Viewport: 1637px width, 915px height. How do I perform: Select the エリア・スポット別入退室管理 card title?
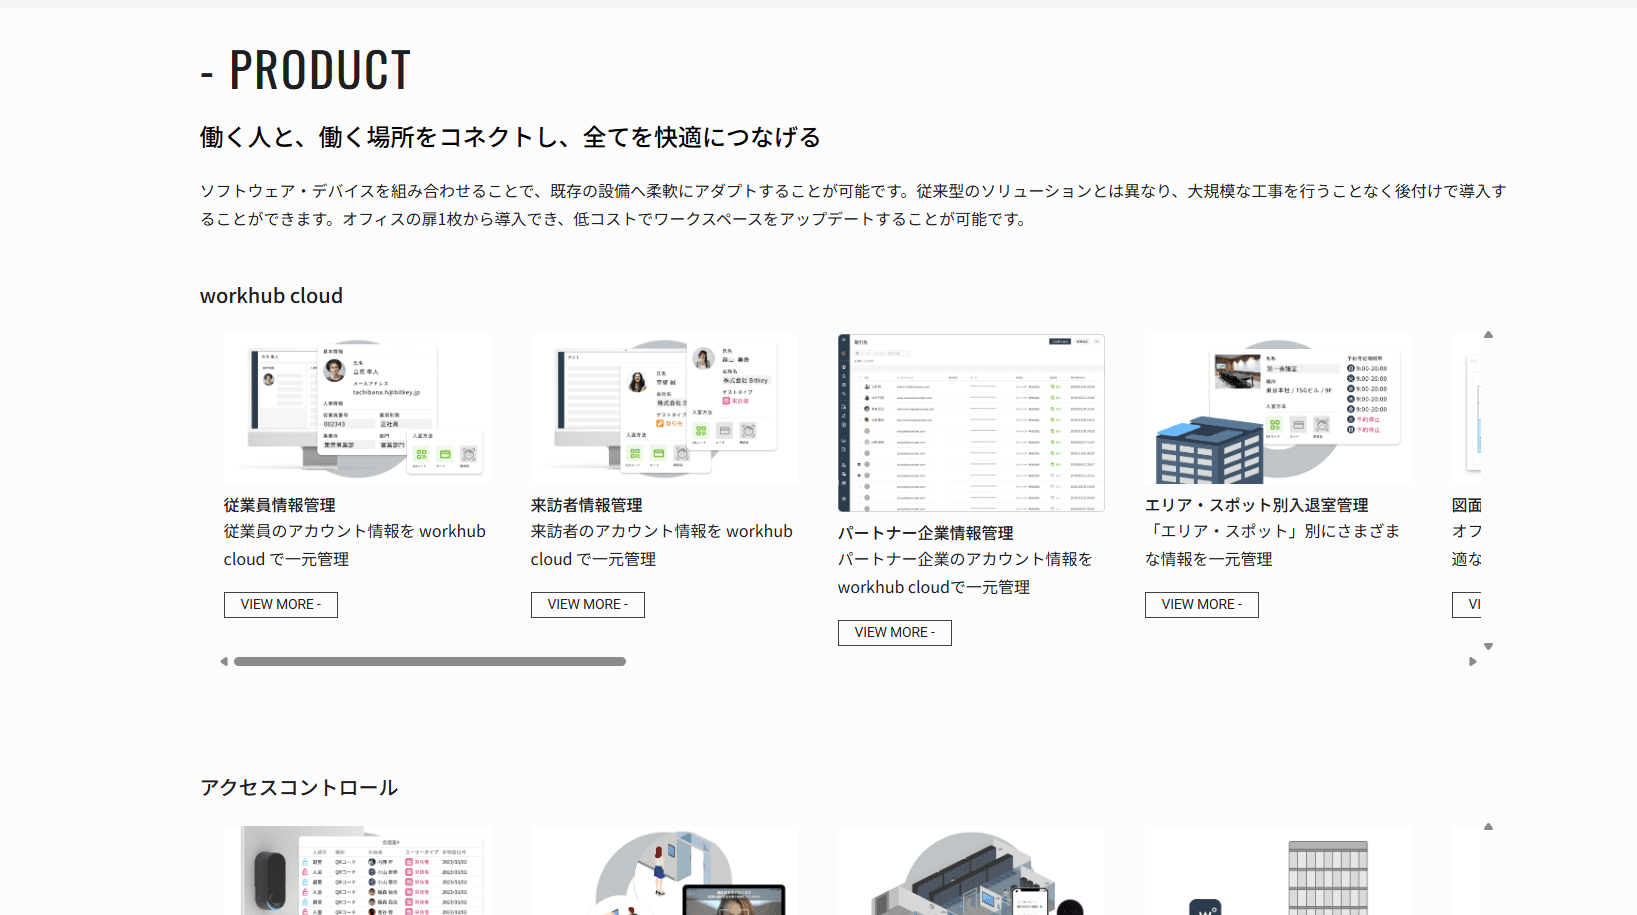click(1257, 505)
